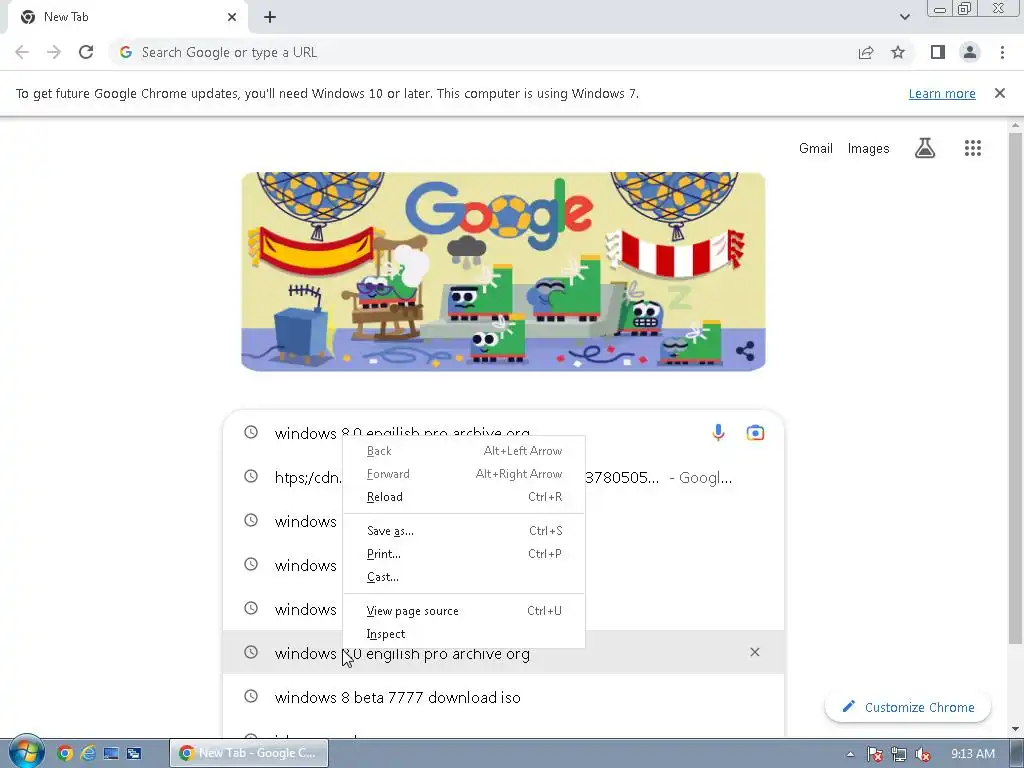Choose Save as... from context menu
1024x768 pixels.
[x=464, y=531]
